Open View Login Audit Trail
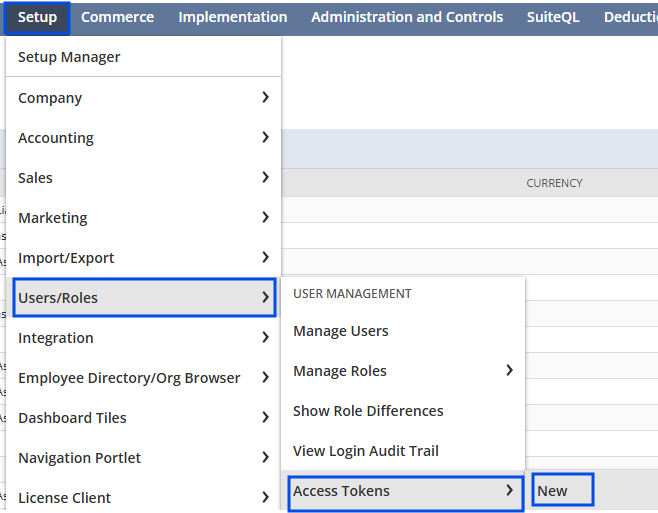Image resolution: width=658 pixels, height=513 pixels. point(403,450)
